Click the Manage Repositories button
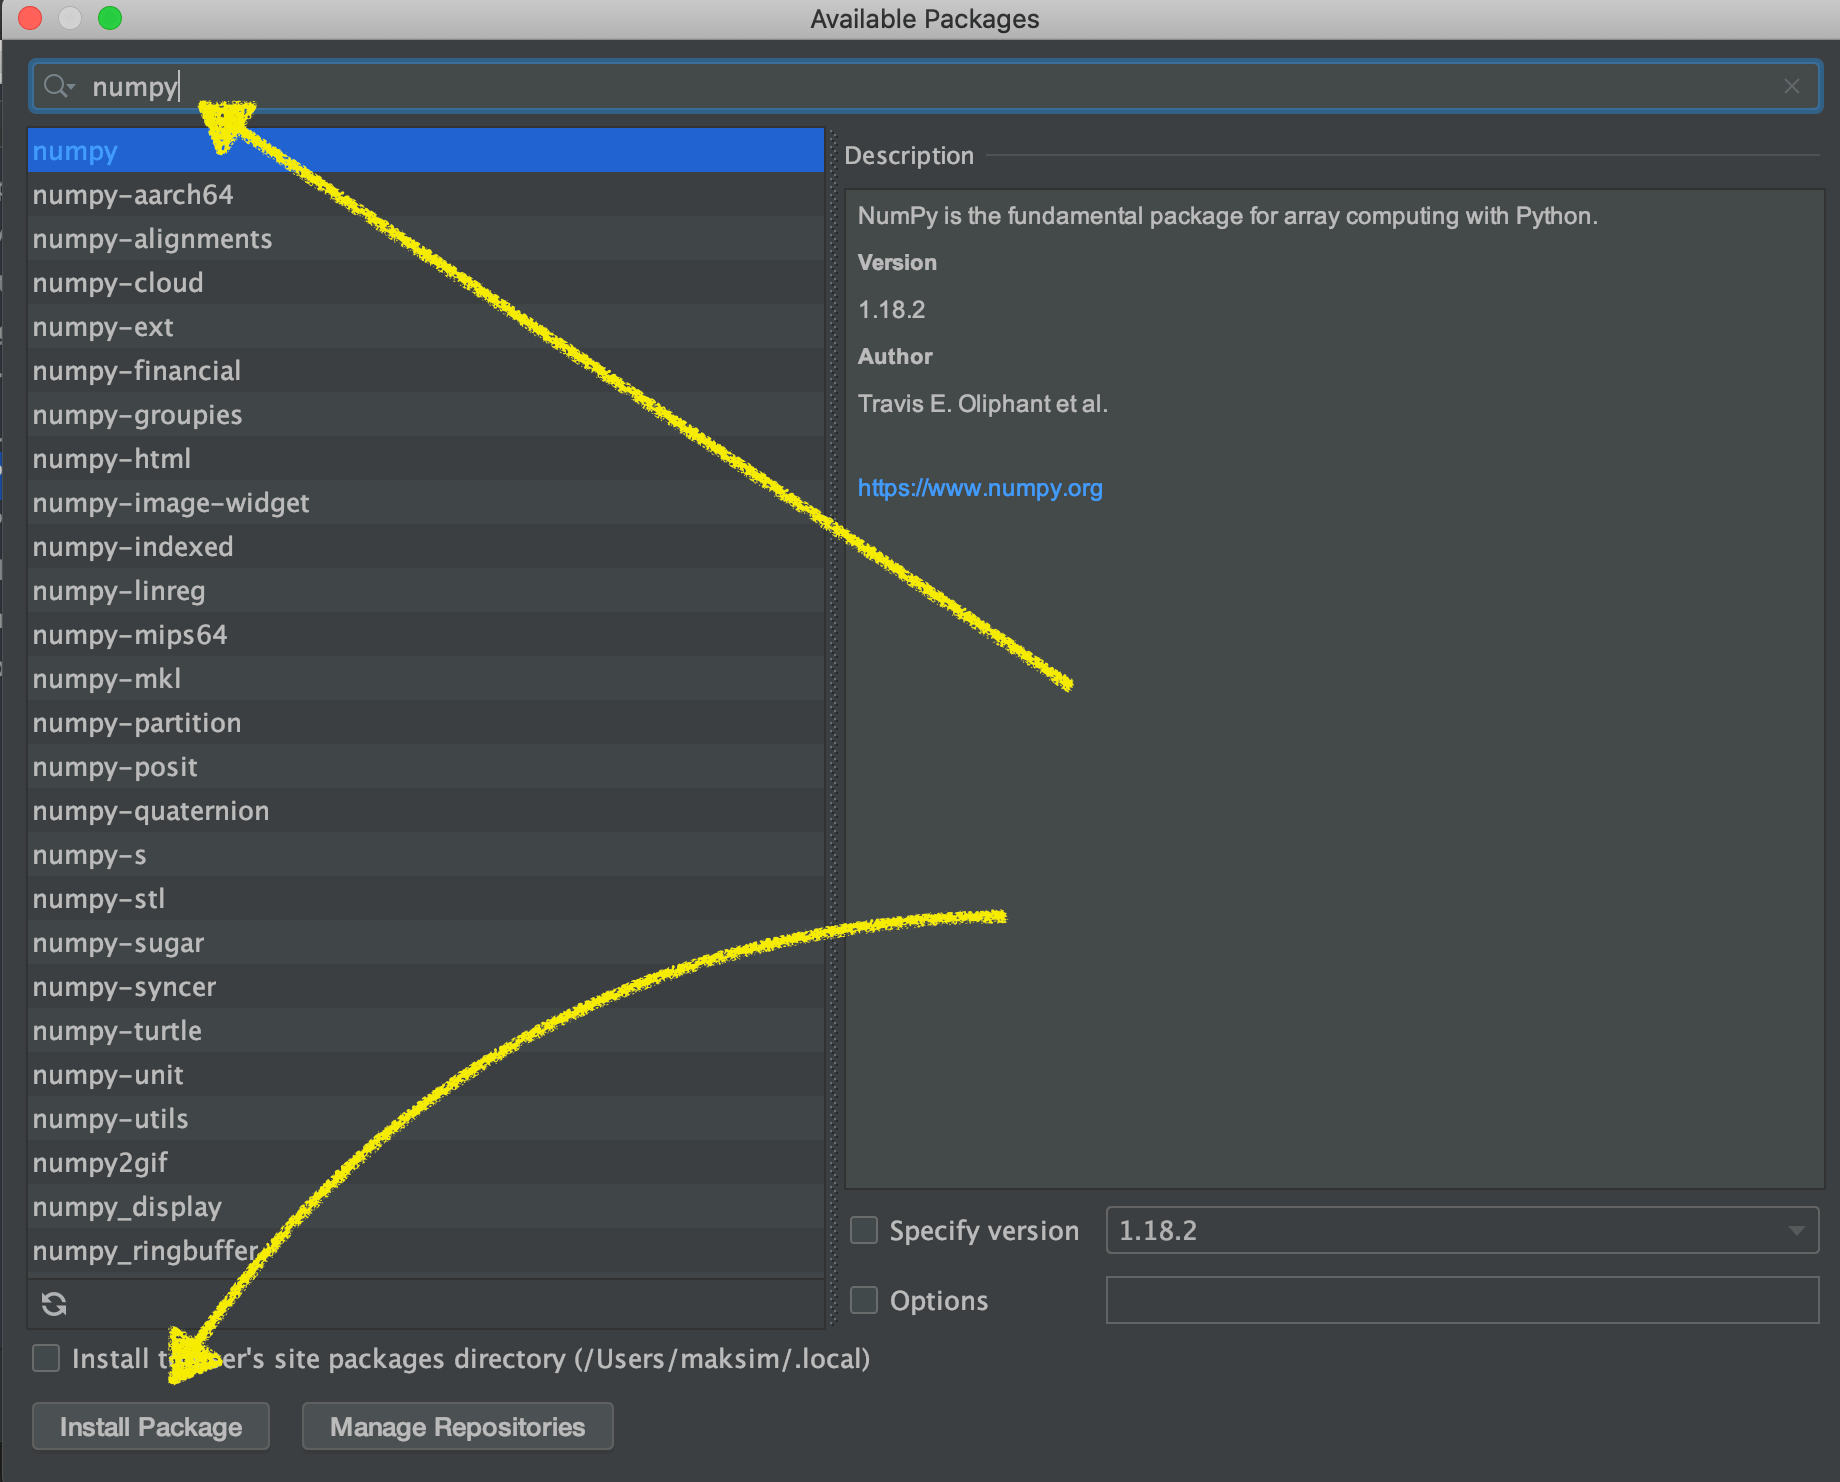1840x1482 pixels. point(458,1426)
